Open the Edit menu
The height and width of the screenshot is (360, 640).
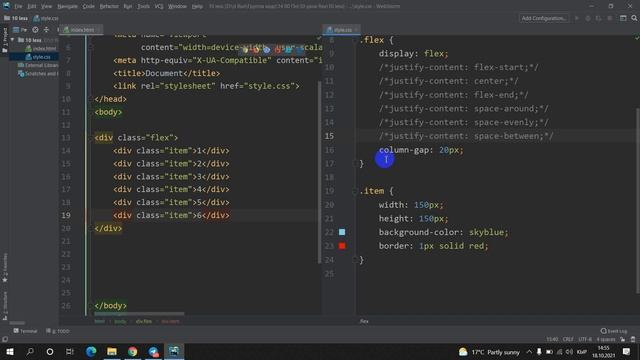(31, 6)
